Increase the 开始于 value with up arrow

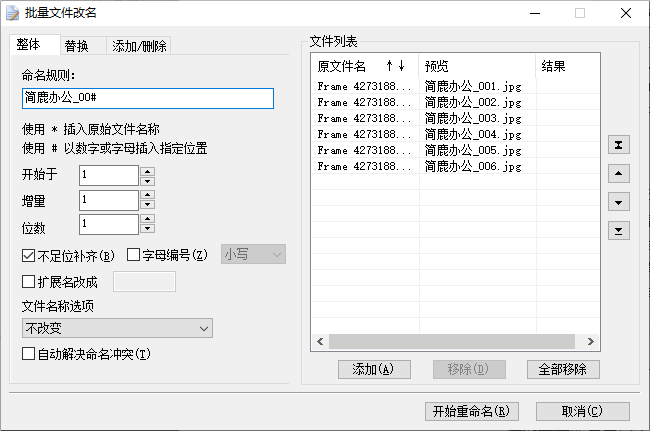148,171
